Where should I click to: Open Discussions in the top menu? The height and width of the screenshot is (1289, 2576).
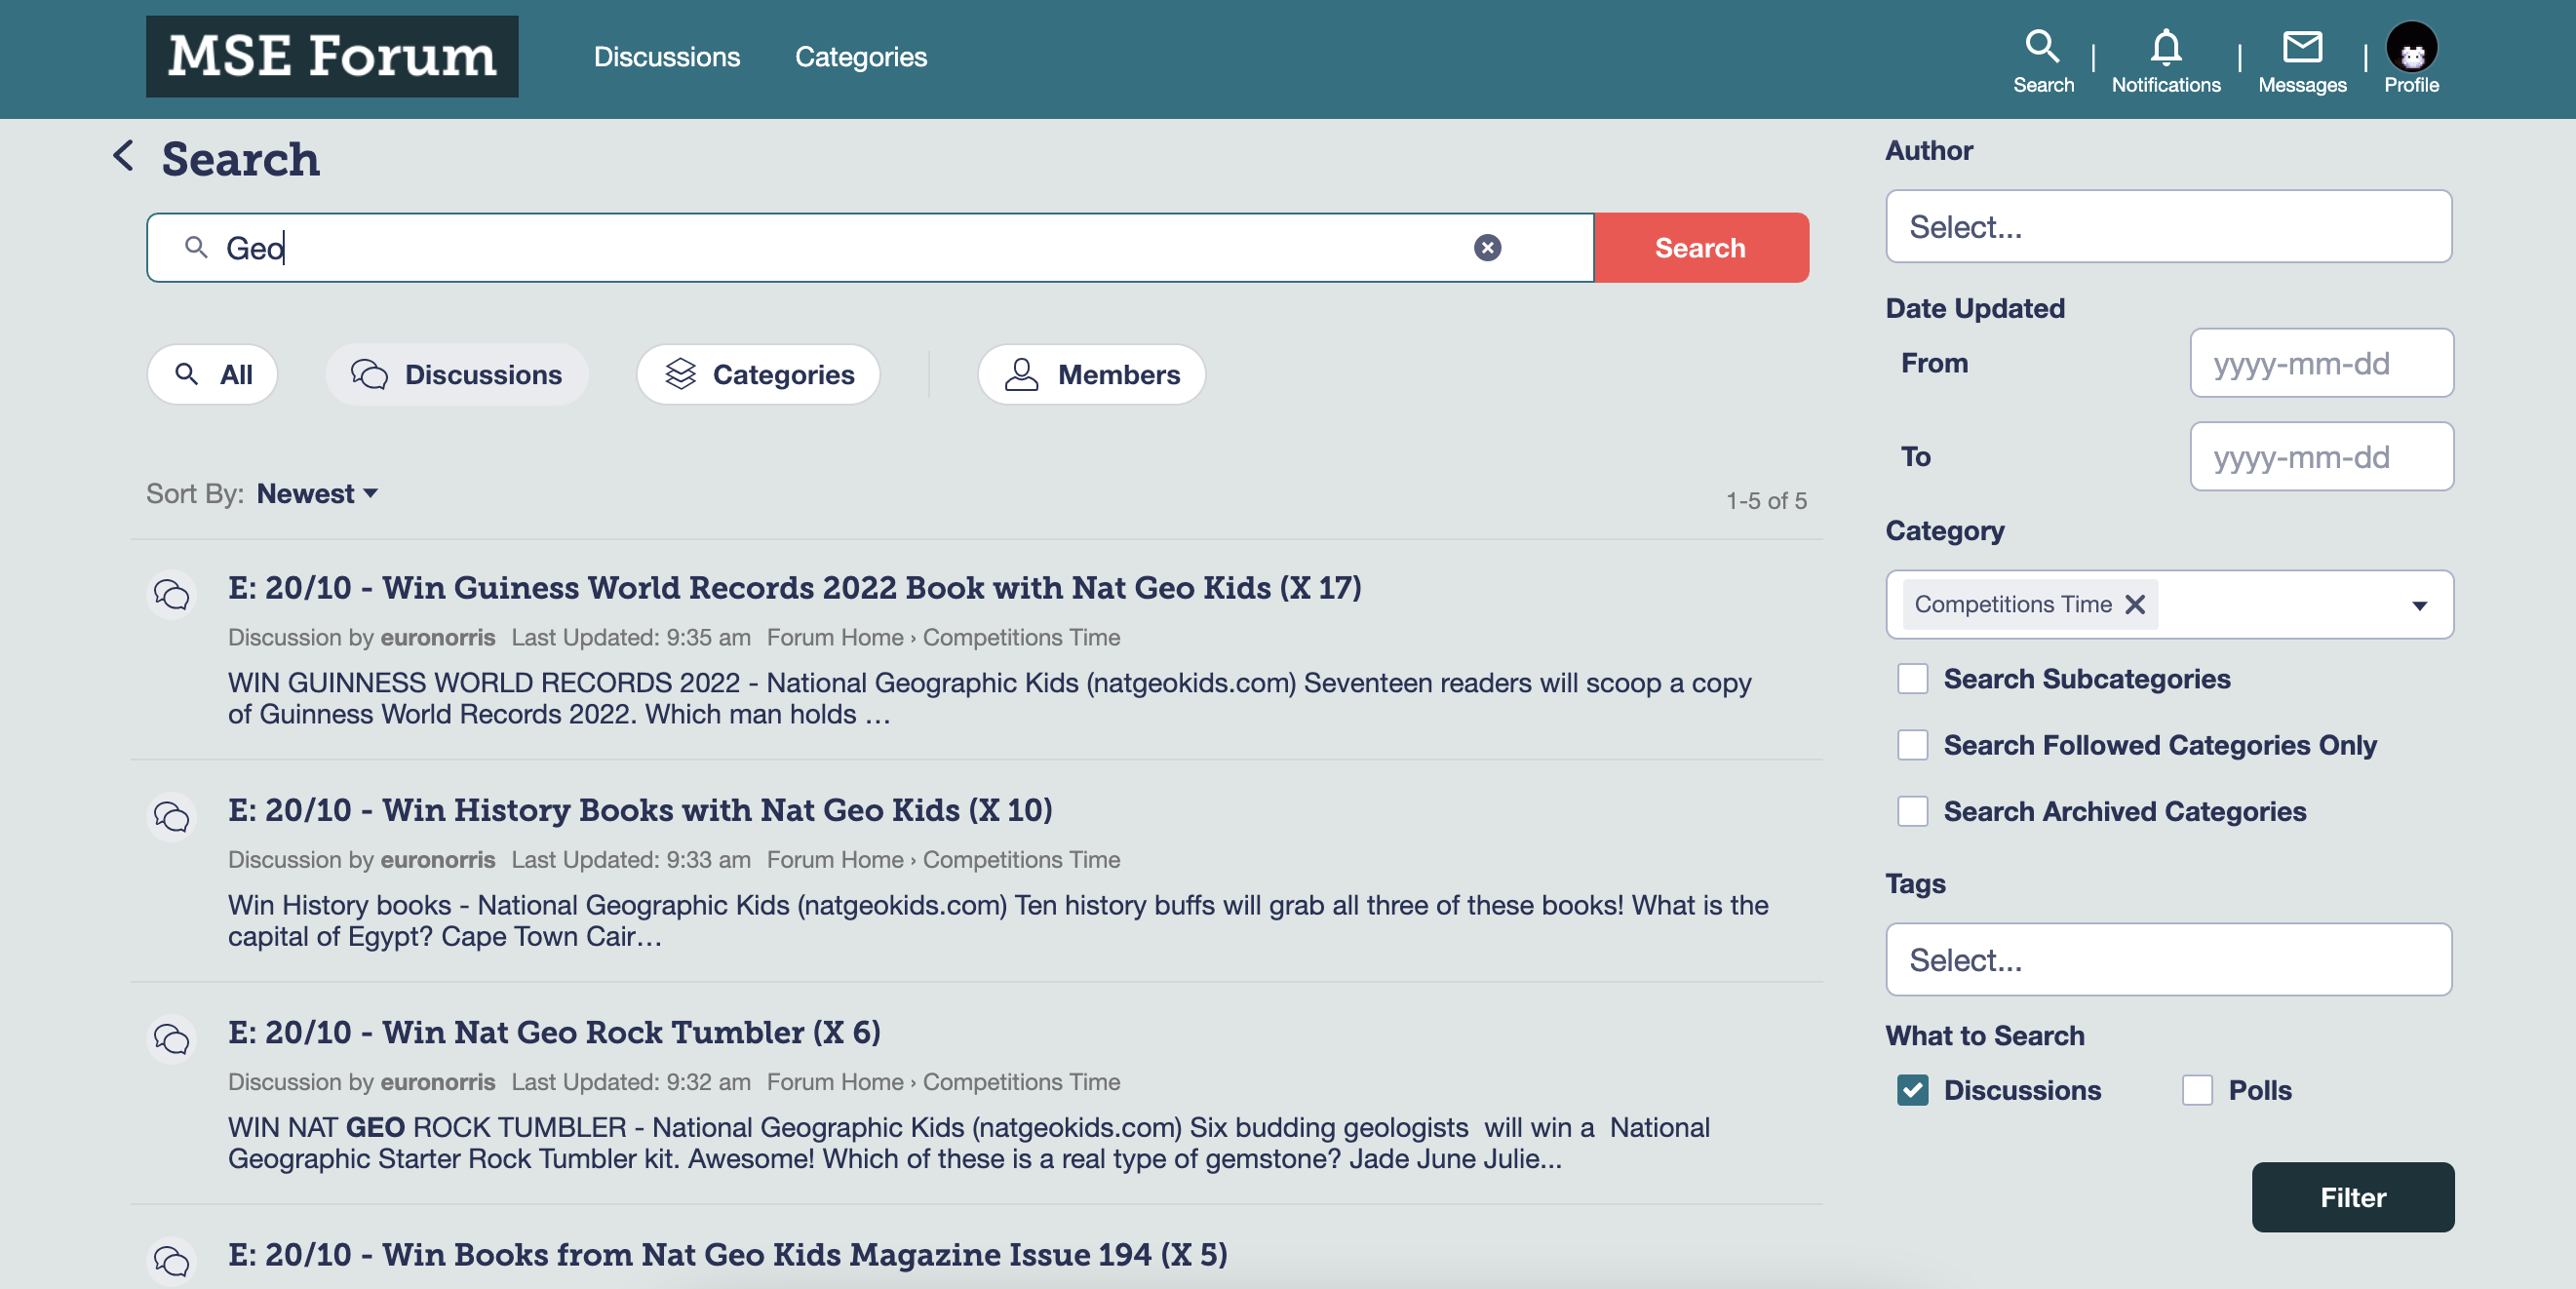click(667, 57)
